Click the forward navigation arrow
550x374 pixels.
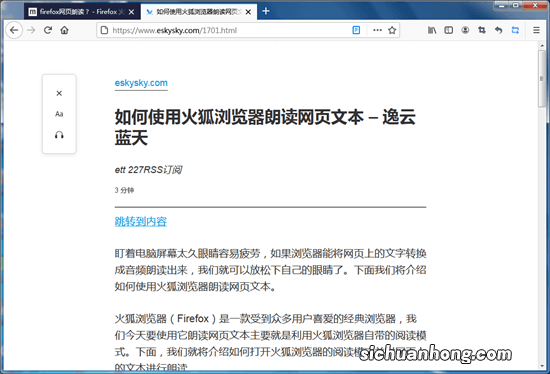pos(31,31)
